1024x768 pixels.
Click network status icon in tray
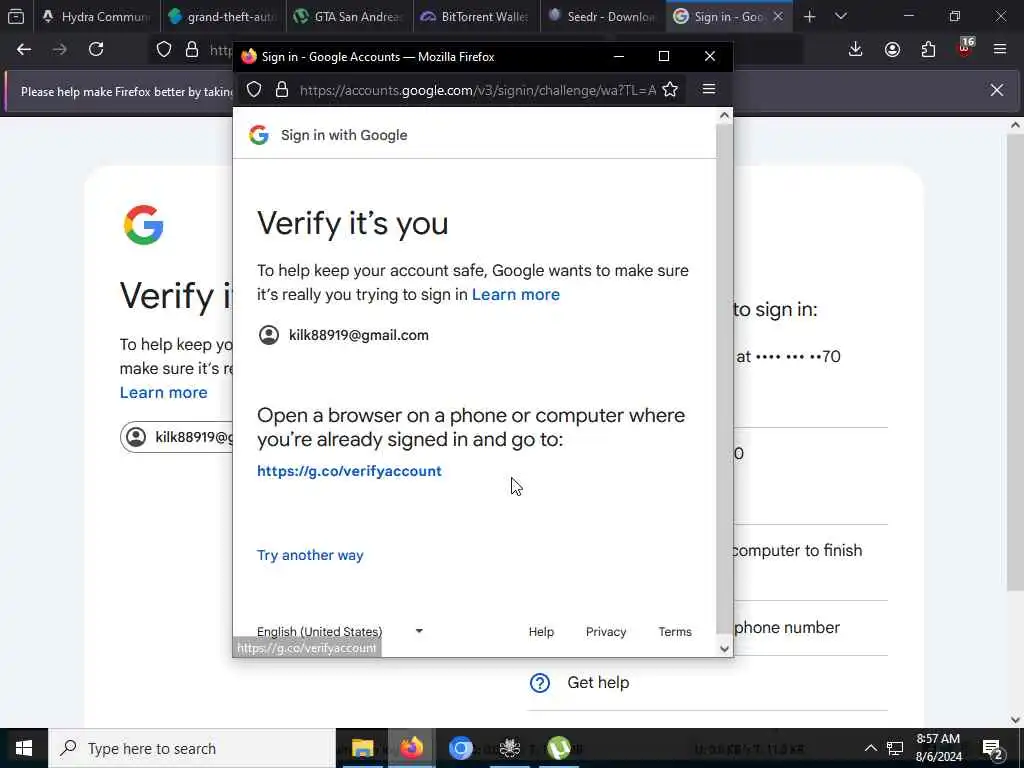895,748
